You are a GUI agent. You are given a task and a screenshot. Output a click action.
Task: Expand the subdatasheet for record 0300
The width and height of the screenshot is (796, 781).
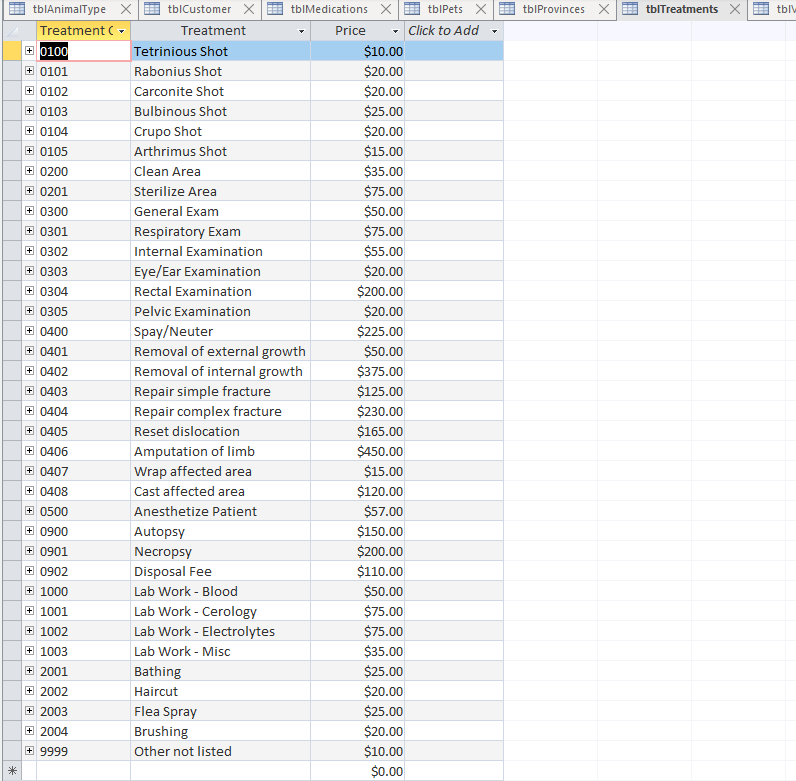[29, 211]
